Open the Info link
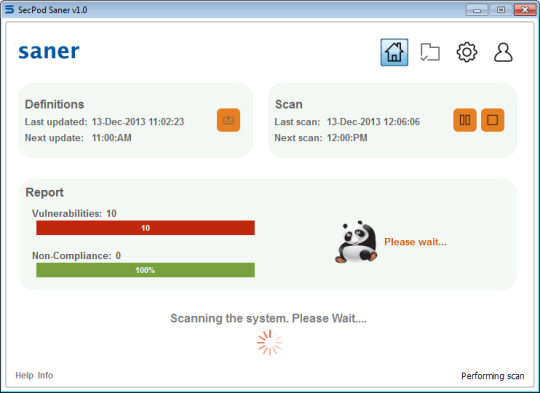Viewport: 540px width, 393px height. pos(45,375)
